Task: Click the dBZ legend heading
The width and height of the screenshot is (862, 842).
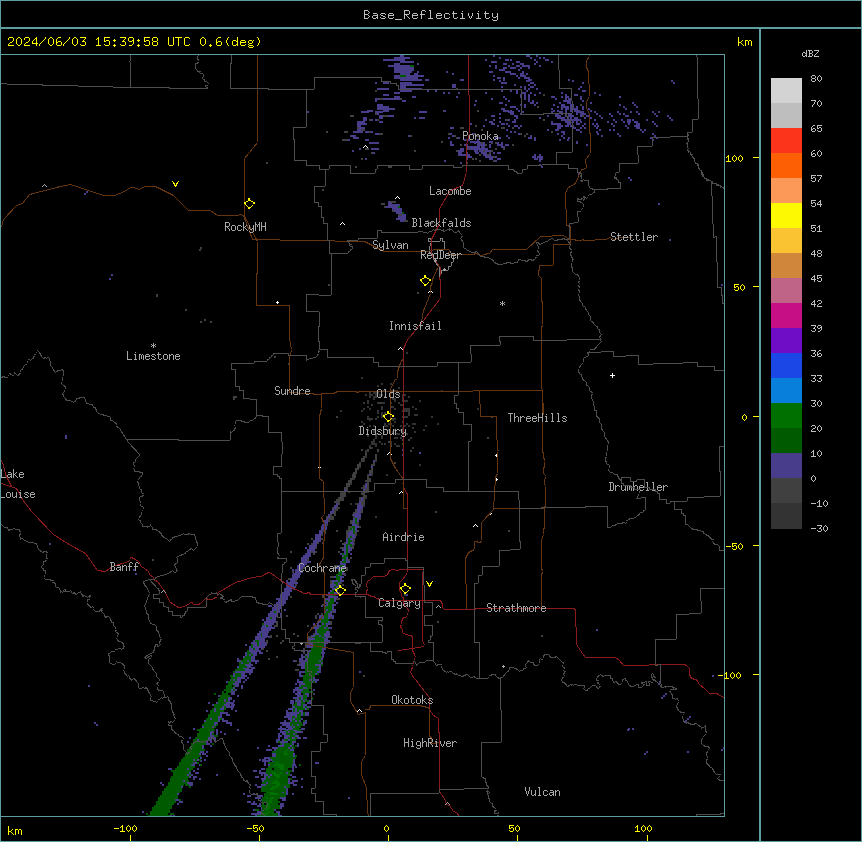Action: (810, 54)
